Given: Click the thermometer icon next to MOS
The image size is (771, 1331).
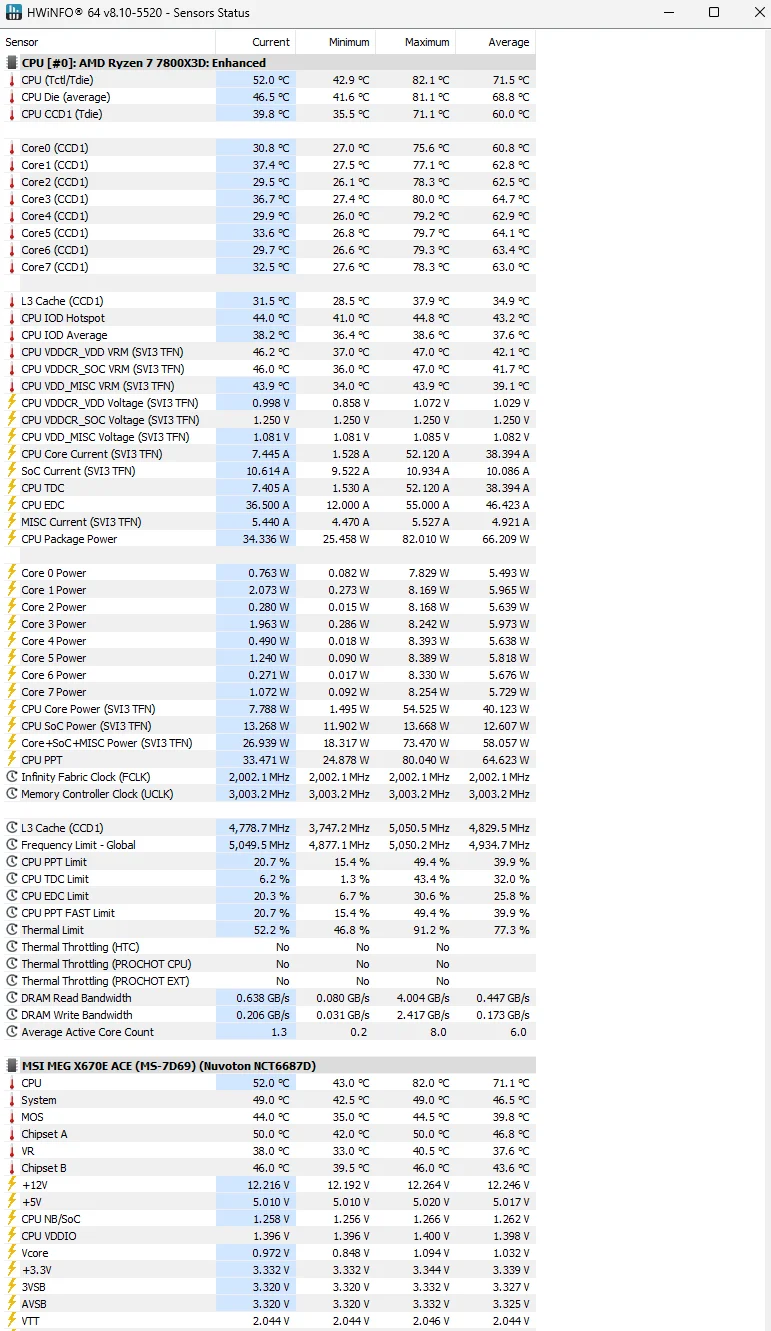Looking at the screenshot, I should (12, 1117).
